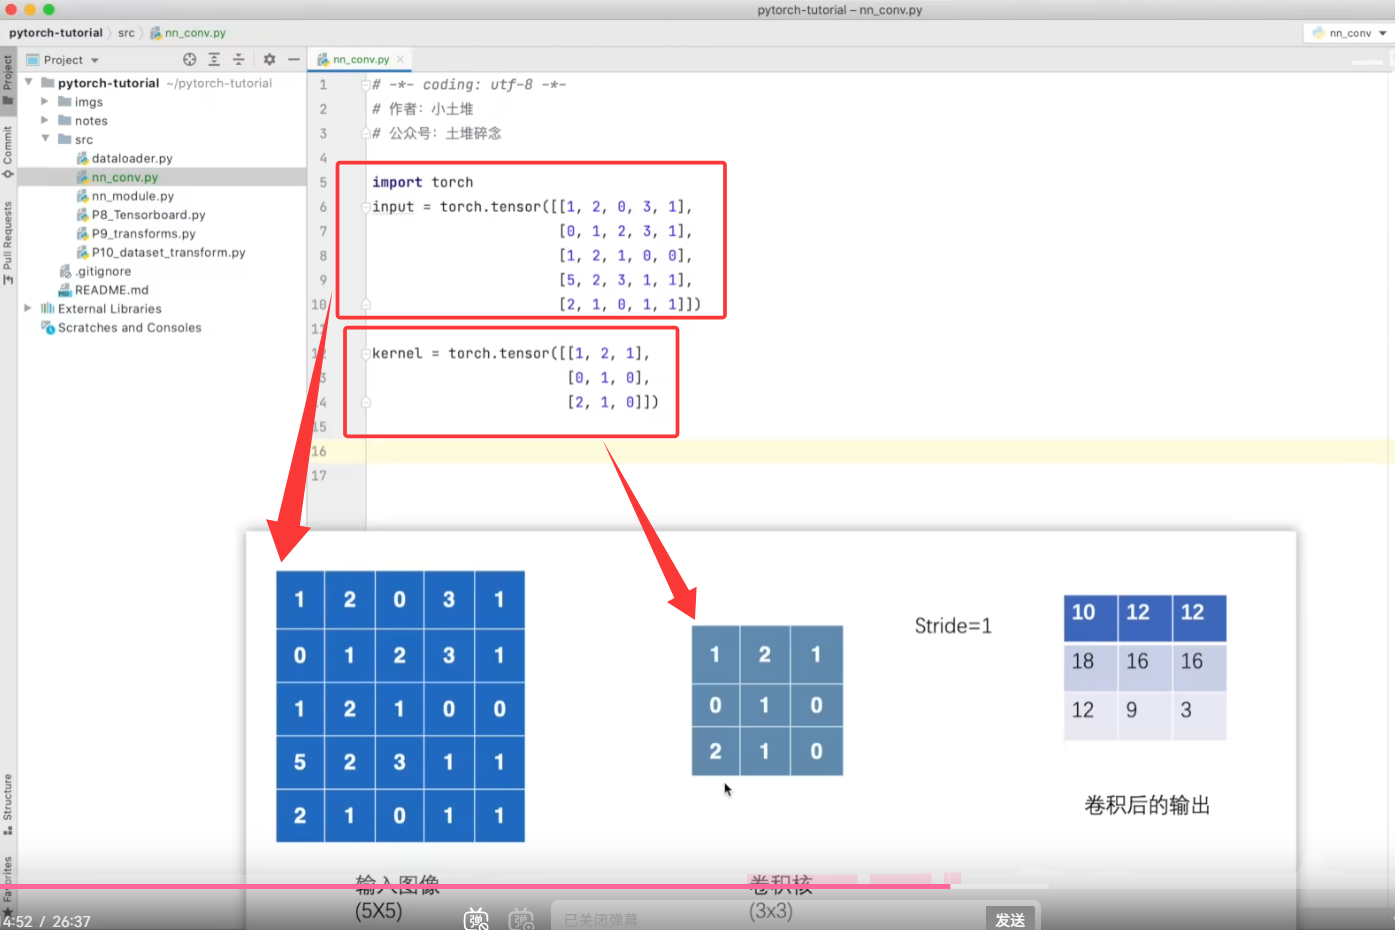This screenshot has height=930, width=1395.
Task: Open the Pull Requests tool window tab
Action: [8, 242]
